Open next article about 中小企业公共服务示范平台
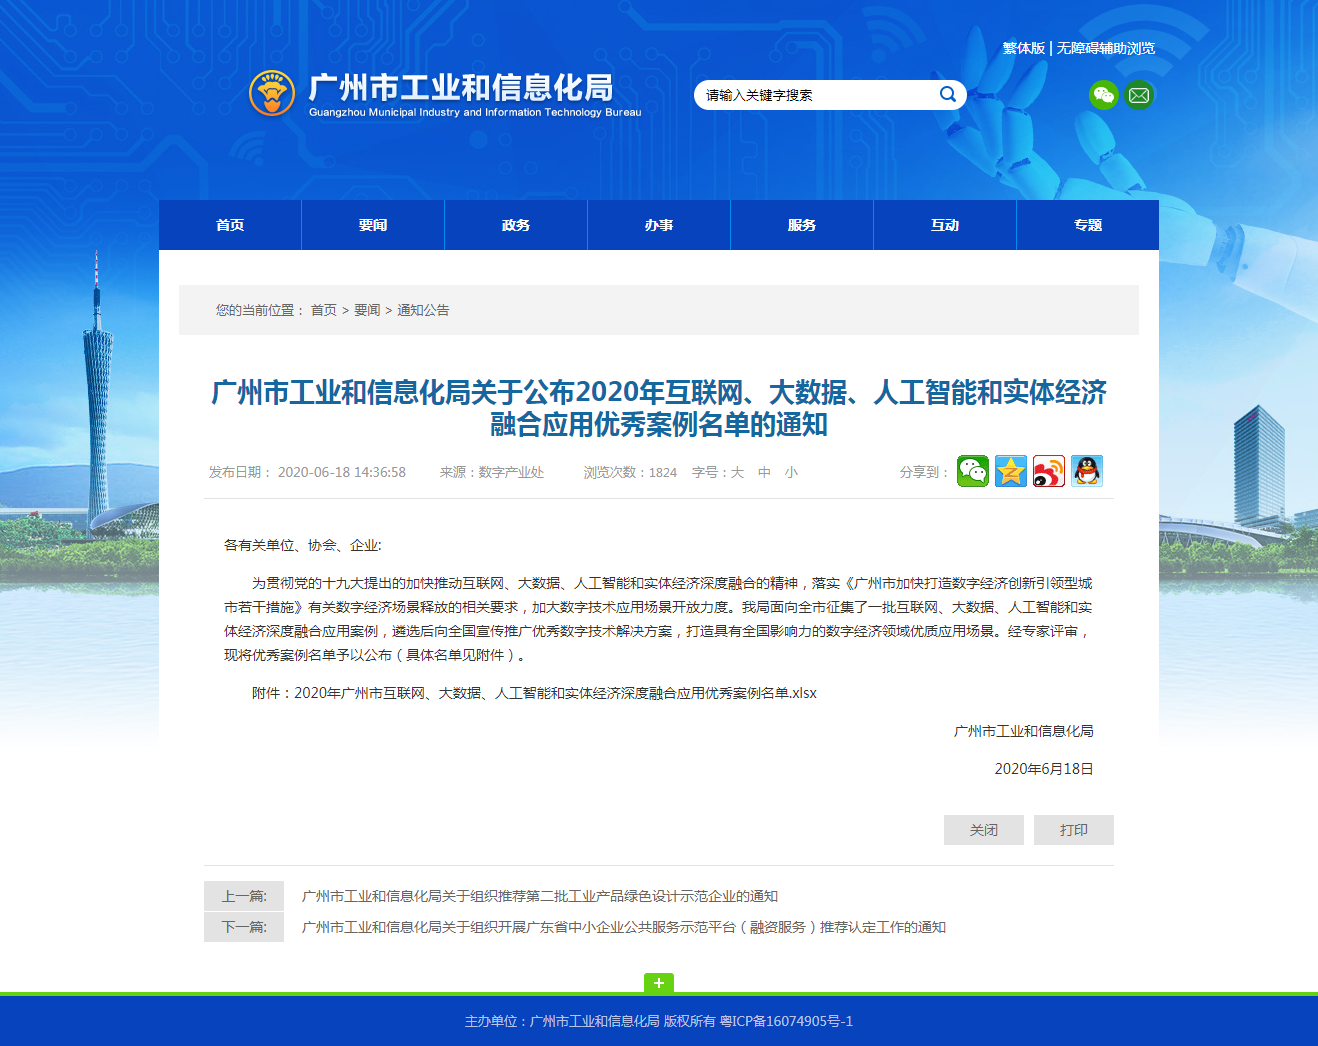The height and width of the screenshot is (1046, 1318). pyautogui.click(x=624, y=927)
